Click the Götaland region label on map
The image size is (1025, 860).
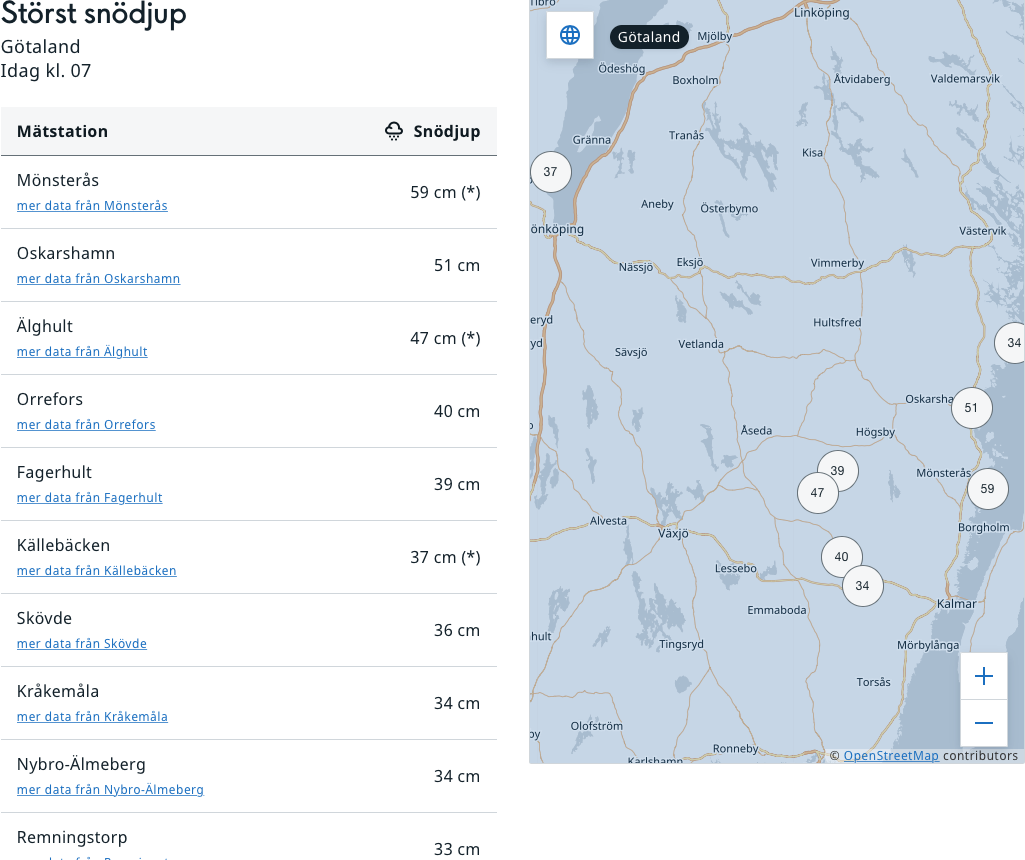(x=649, y=38)
